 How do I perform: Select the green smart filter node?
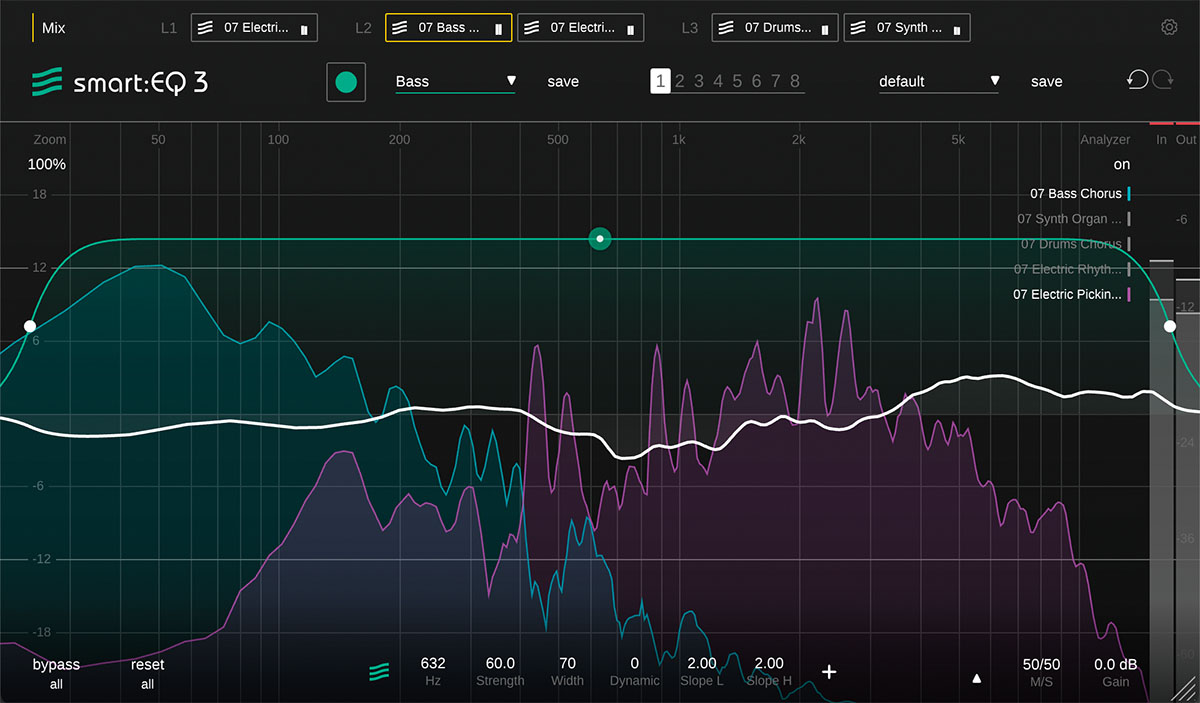click(x=600, y=239)
